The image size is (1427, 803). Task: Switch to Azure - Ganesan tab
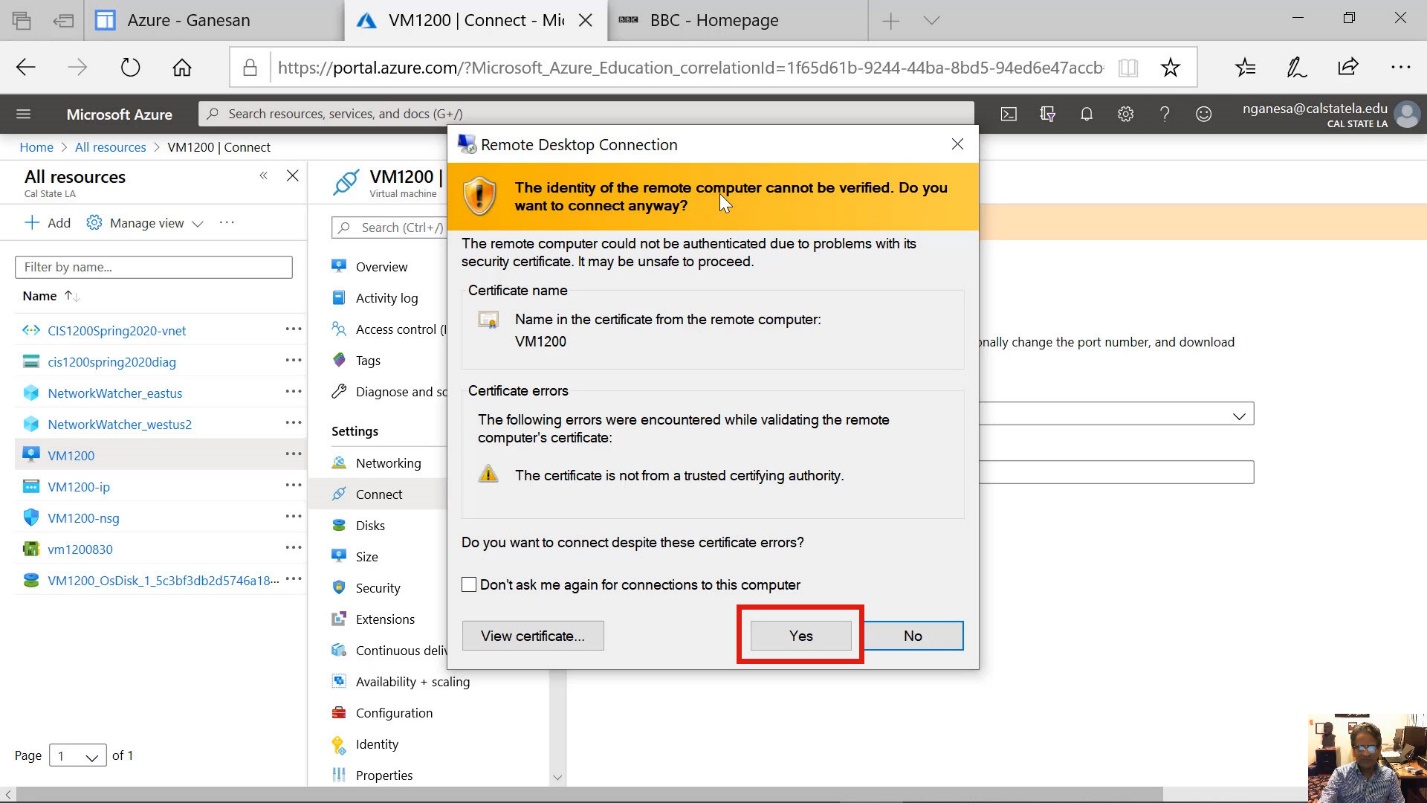189,20
